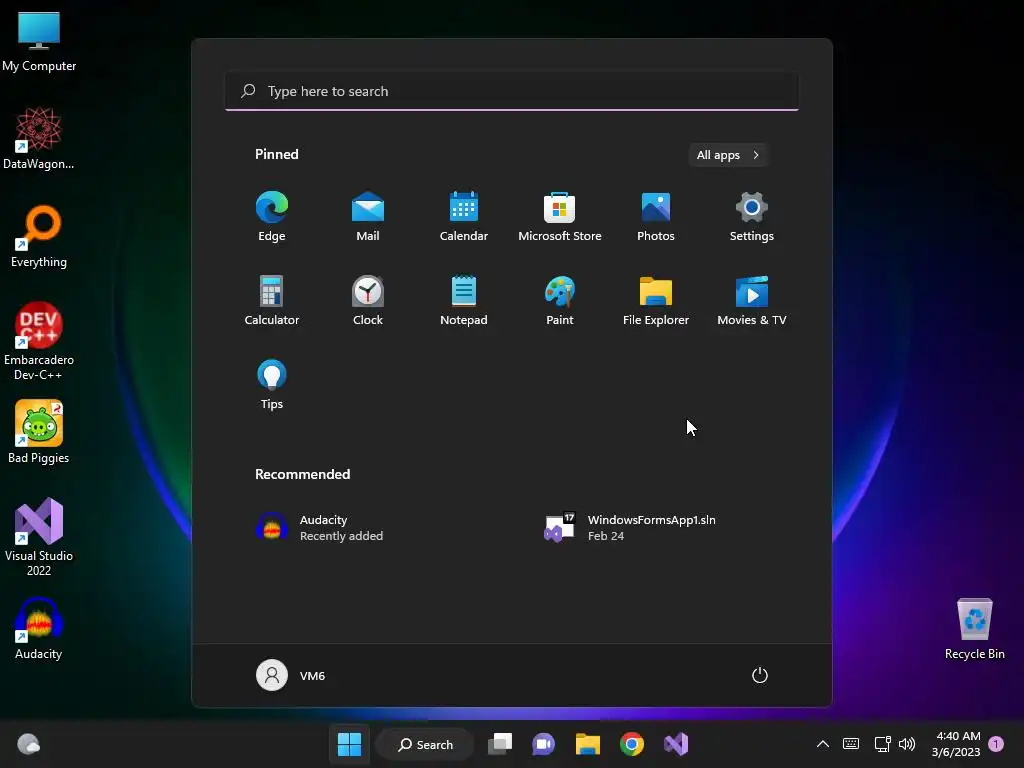Open the notification badge on taskbar
Screen dimensions: 1024x768
coord(996,744)
